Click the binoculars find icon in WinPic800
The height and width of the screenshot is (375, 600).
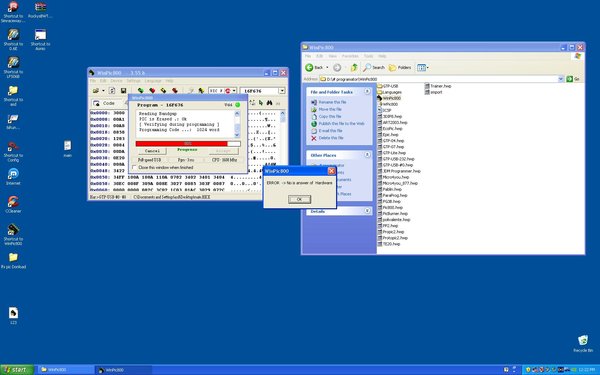[269, 103]
